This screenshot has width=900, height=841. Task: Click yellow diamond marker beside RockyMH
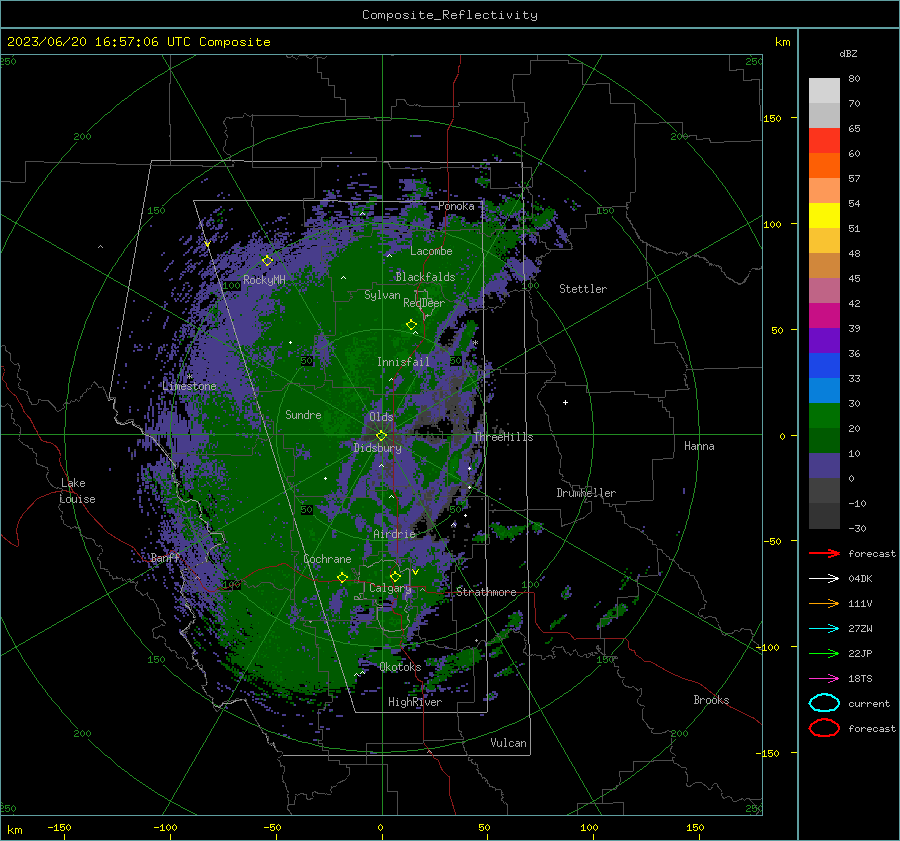tap(267, 261)
